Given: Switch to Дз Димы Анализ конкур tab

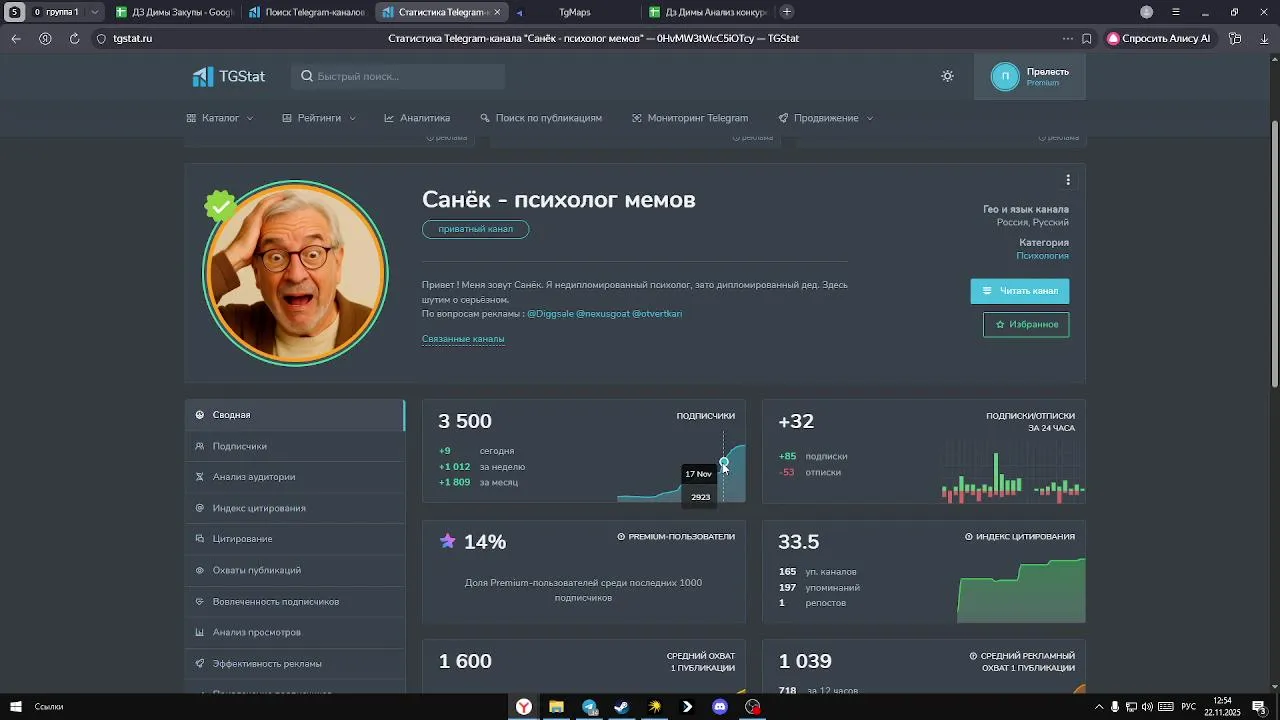Looking at the screenshot, I should [x=708, y=12].
